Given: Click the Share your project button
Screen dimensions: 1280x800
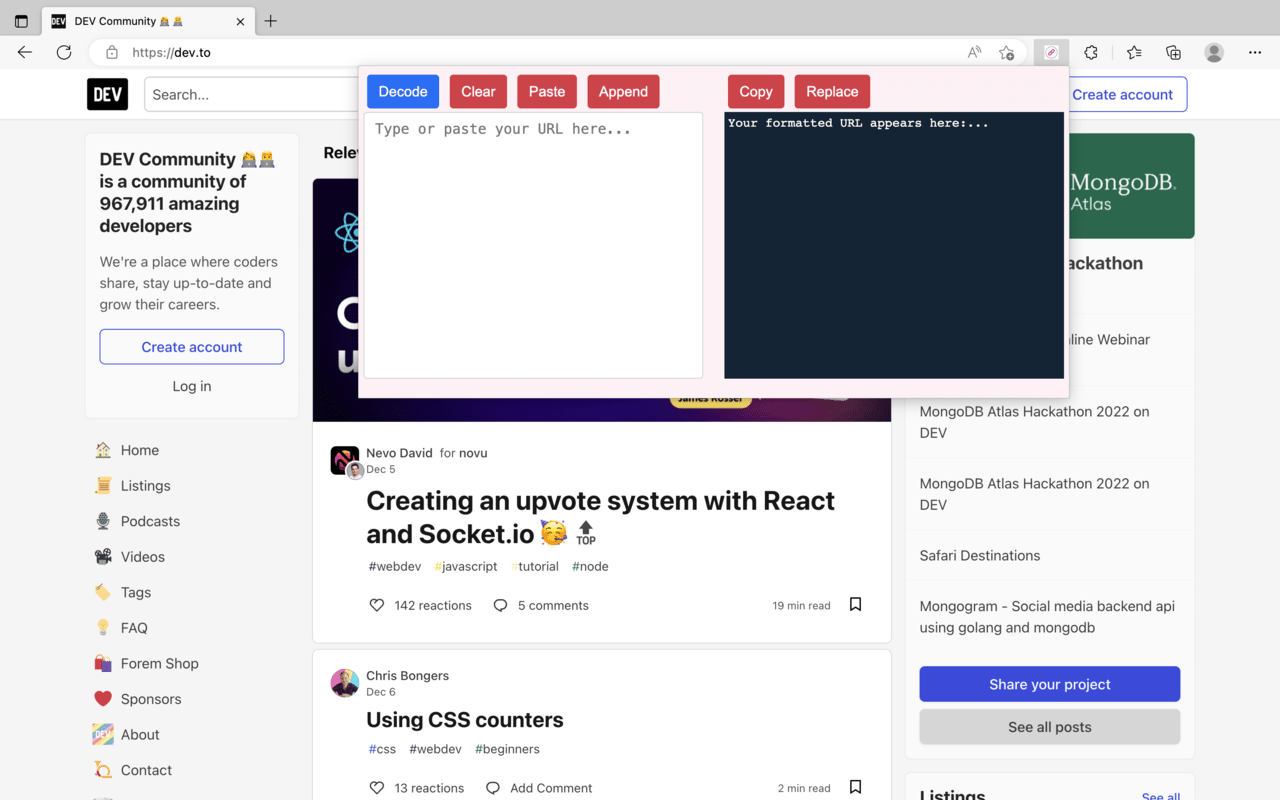Looking at the screenshot, I should [x=1050, y=684].
